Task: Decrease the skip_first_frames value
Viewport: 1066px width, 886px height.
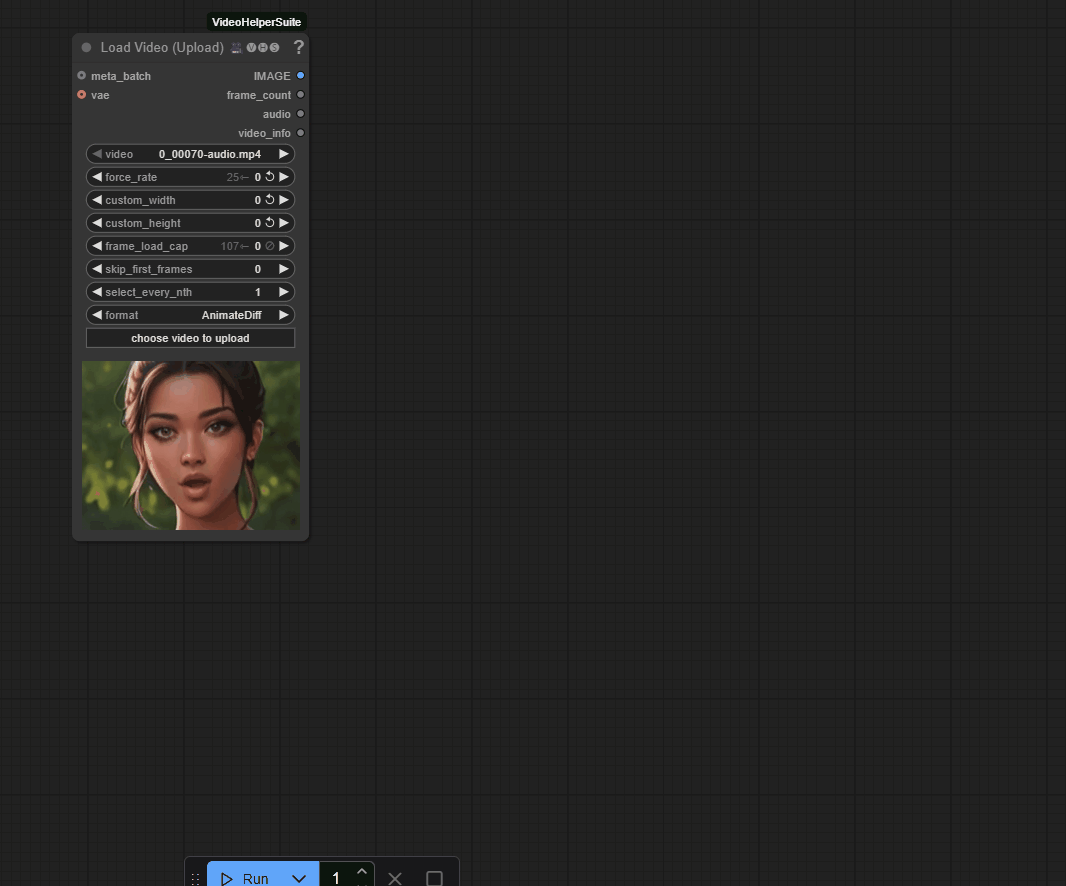Action: [x=97, y=269]
